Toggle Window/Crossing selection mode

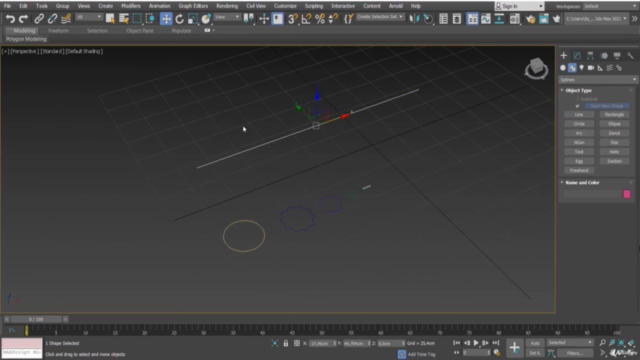click(x=150, y=19)
